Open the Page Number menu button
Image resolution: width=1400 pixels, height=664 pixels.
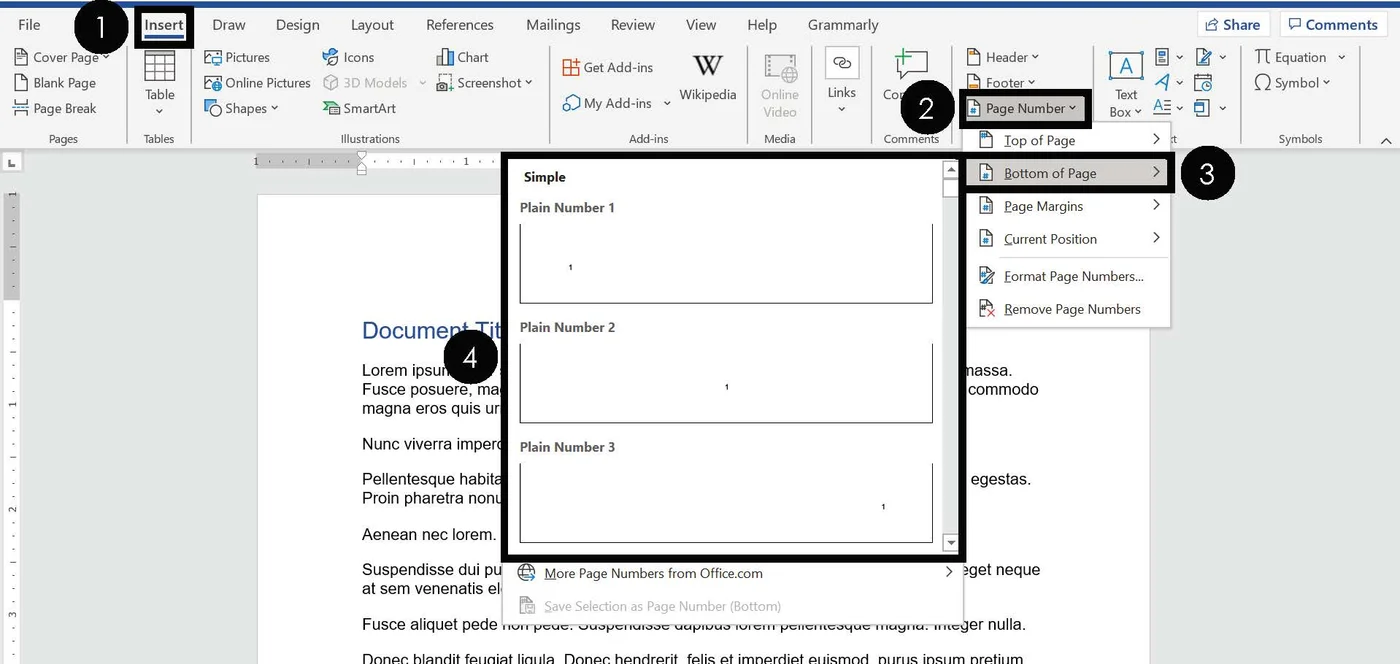pos(1023,108)
